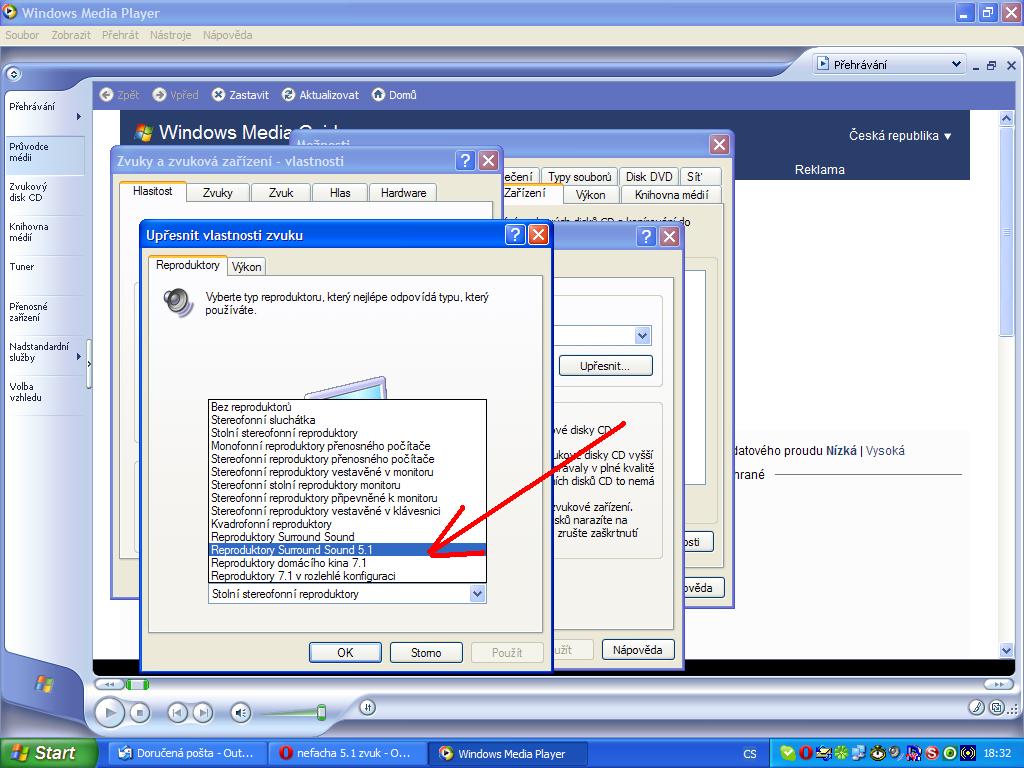This screenshot has height=768, width=1024.
Task: Choose Kvadrofonní reproduktory option
Action: [x=347, y=524]
